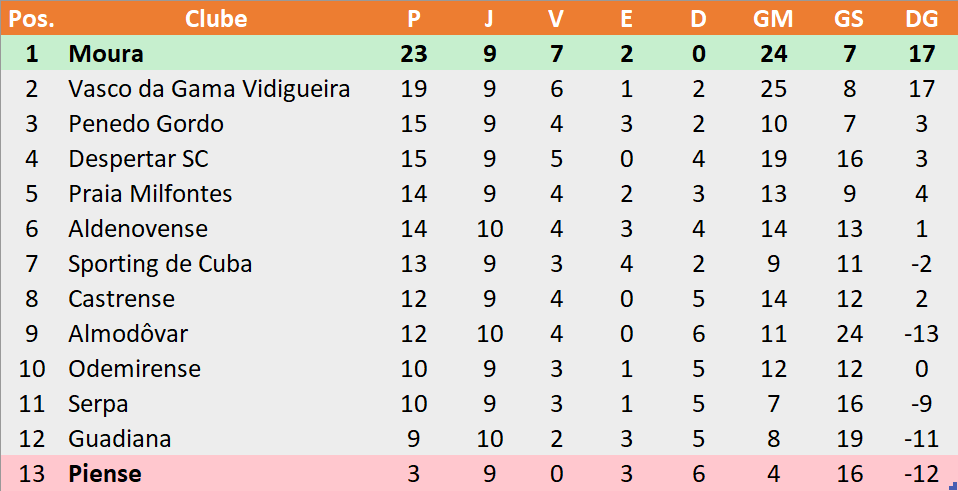Image resolution: width=958 pixels, height=491 pixels.
Task: Click the Pos. column header
Action: pos(32,19)
